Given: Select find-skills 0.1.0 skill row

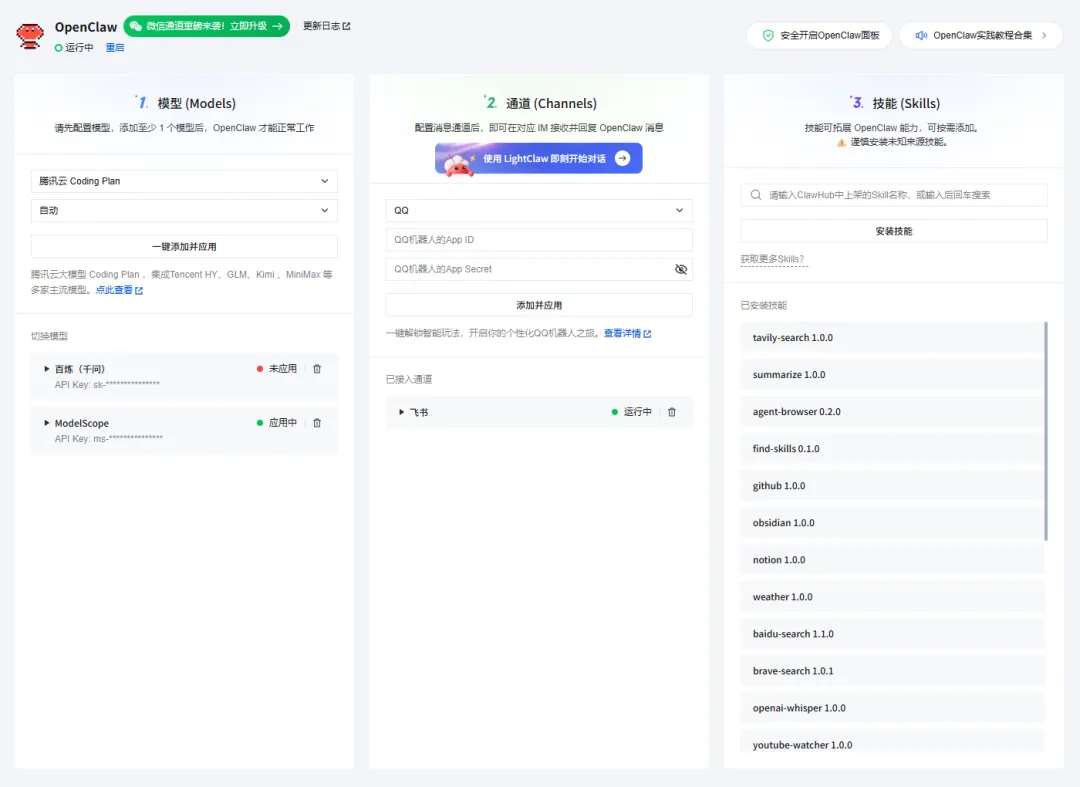Looking at the screenshot, I should point(892,449).
